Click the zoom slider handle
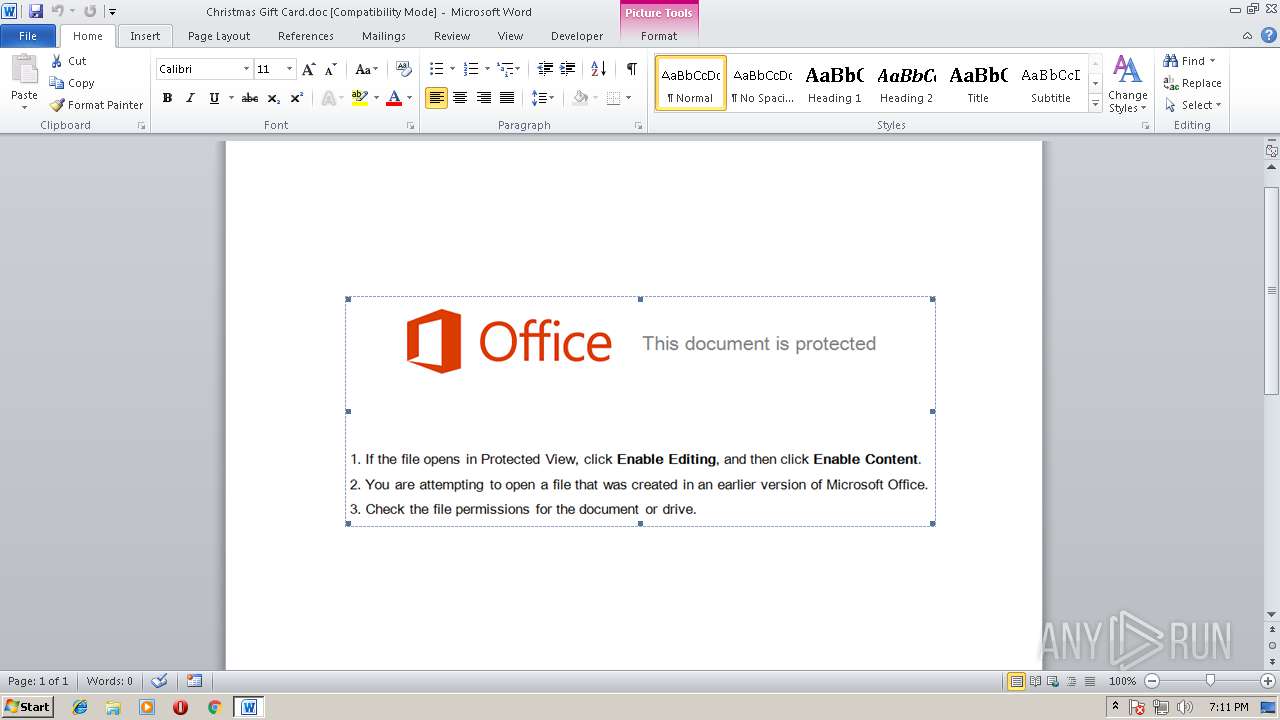 pos(1210,681)
